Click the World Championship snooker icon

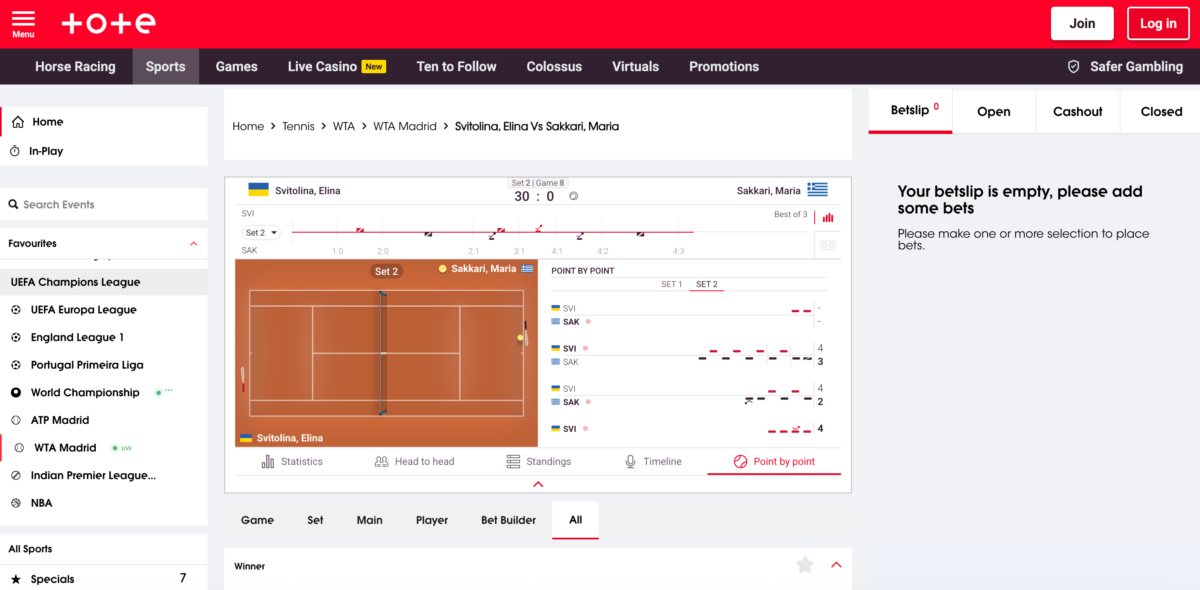pos(16,393)
